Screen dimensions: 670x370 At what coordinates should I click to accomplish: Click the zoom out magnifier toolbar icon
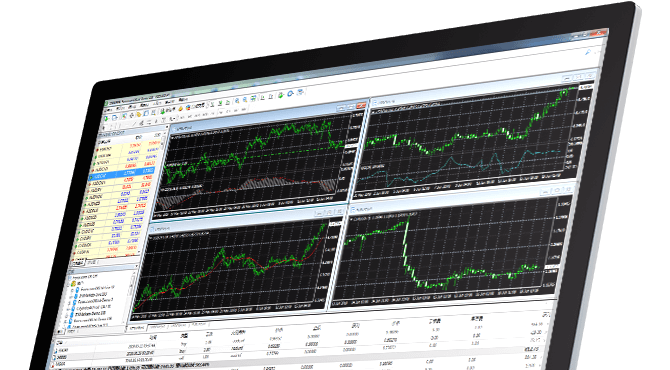point(245,100)
